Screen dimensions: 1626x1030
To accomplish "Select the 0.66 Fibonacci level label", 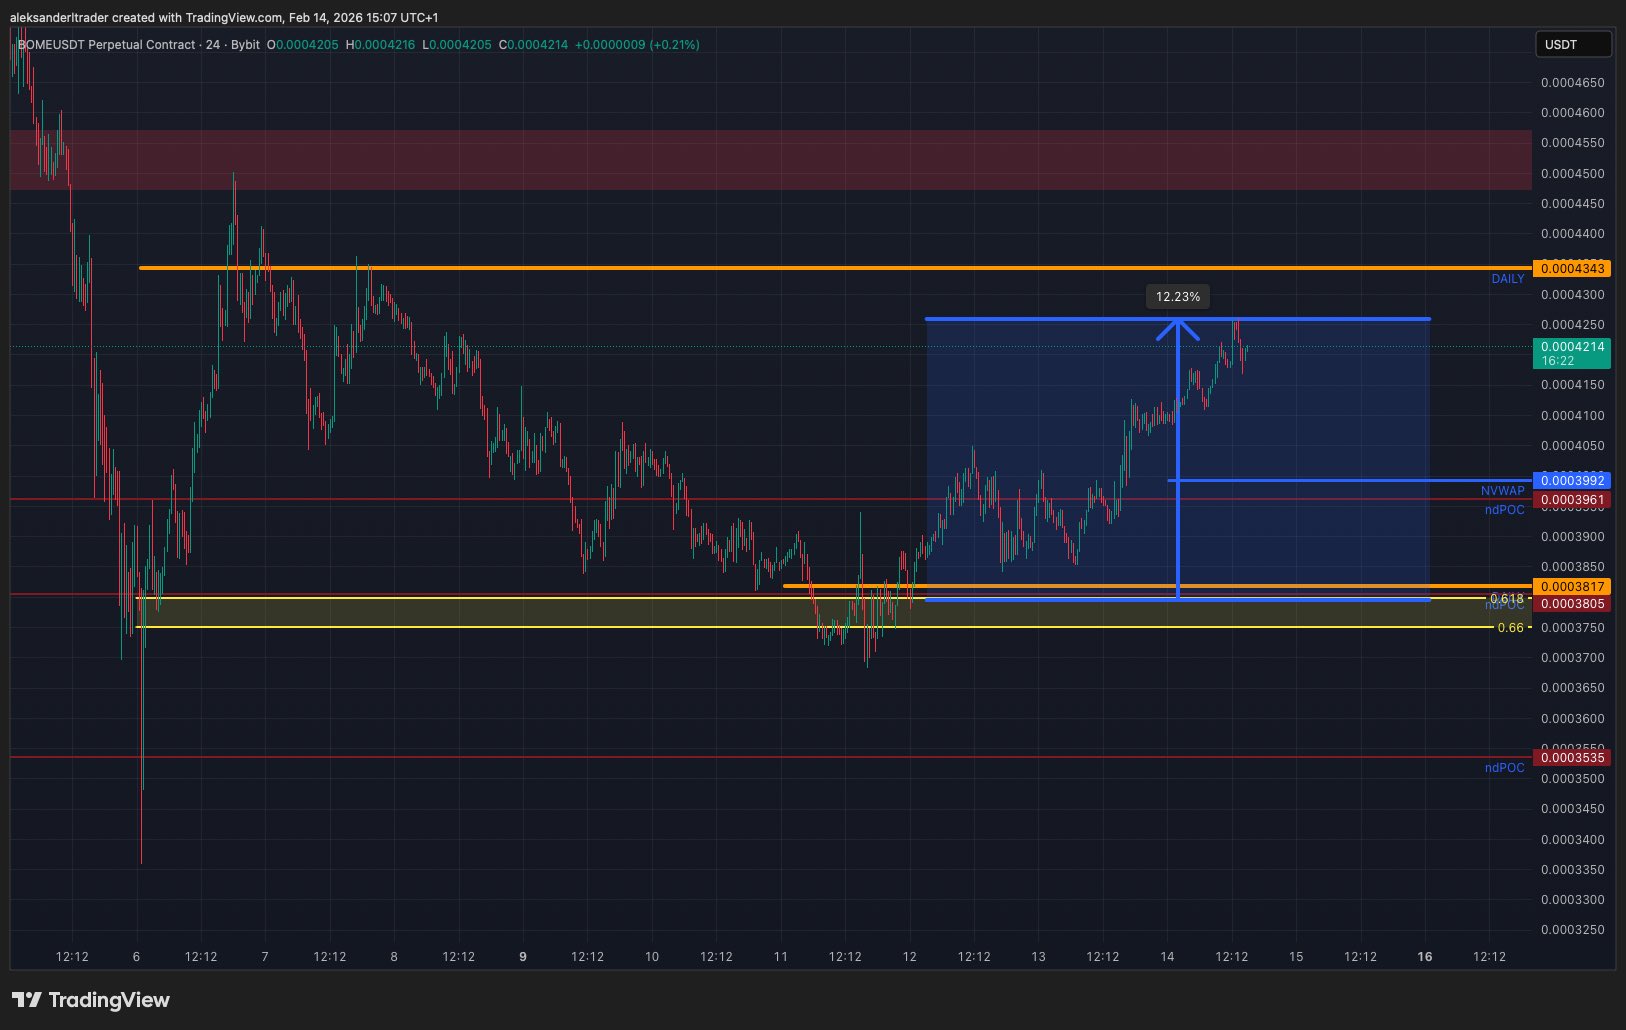I will point(1510,628).
